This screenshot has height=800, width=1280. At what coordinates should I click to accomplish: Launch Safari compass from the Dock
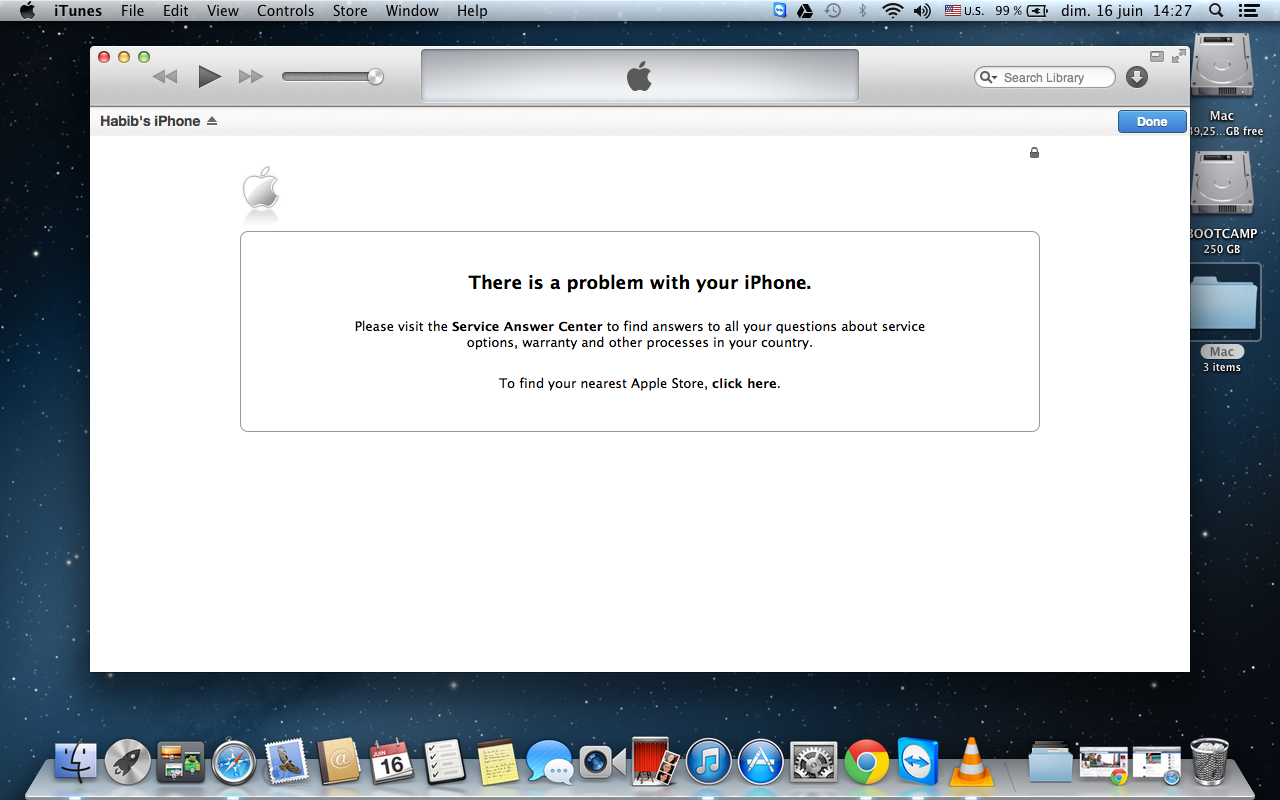234,763
